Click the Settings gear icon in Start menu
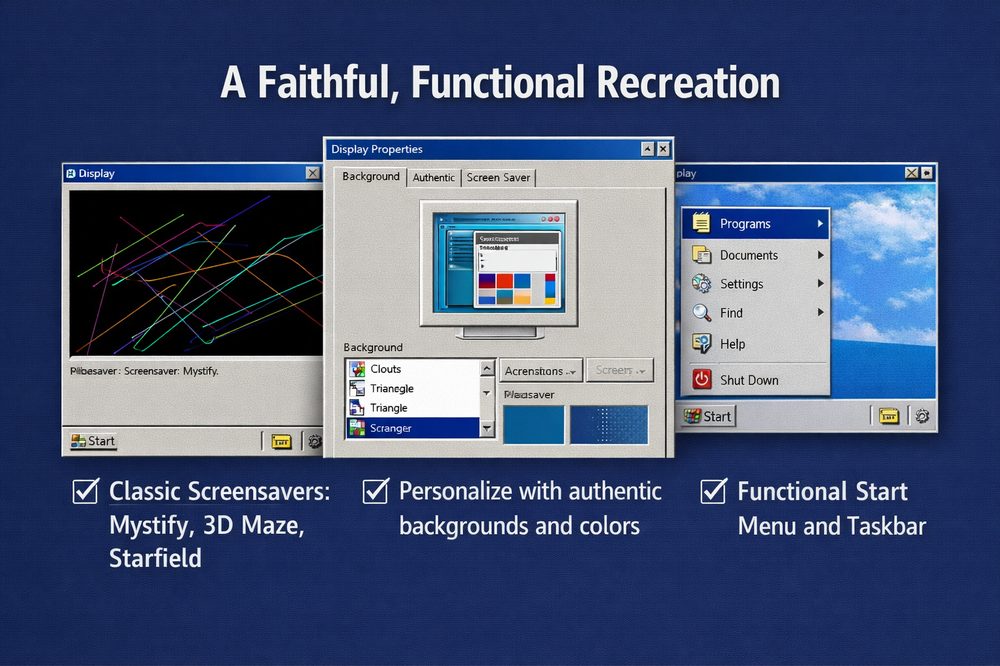This screenshot has height=666, width=1000. [702, 283]
